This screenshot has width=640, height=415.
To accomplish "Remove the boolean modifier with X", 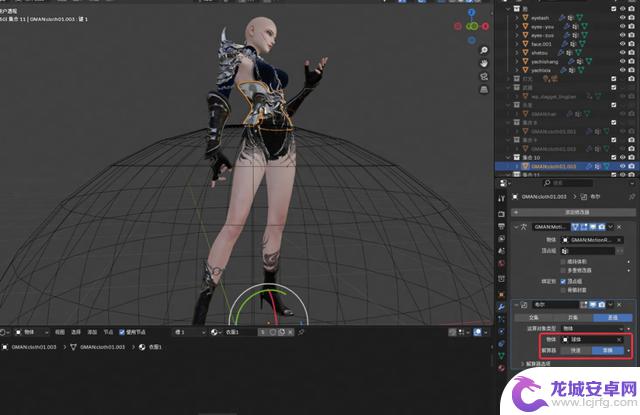I will pyautogui.click(x=619, y=305).
